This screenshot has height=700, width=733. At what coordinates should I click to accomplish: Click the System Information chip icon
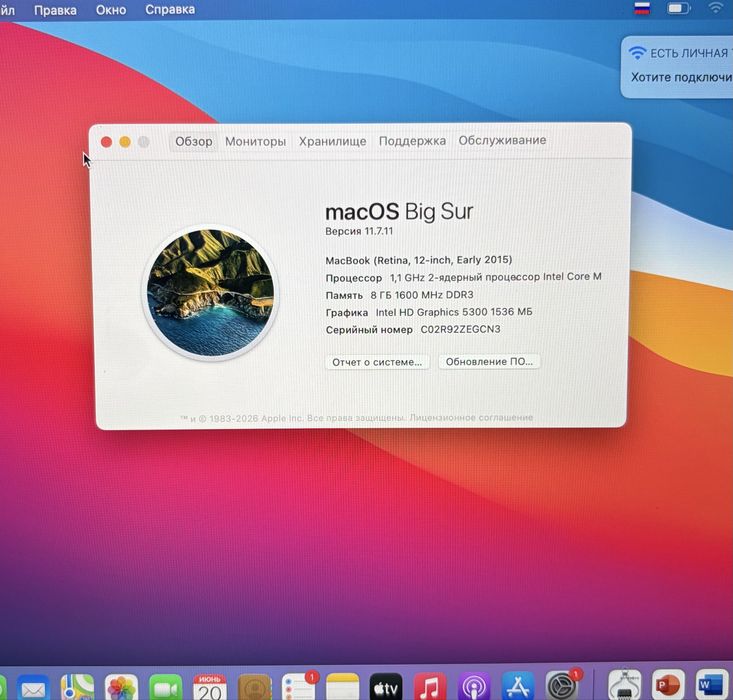tap(625, 686)
